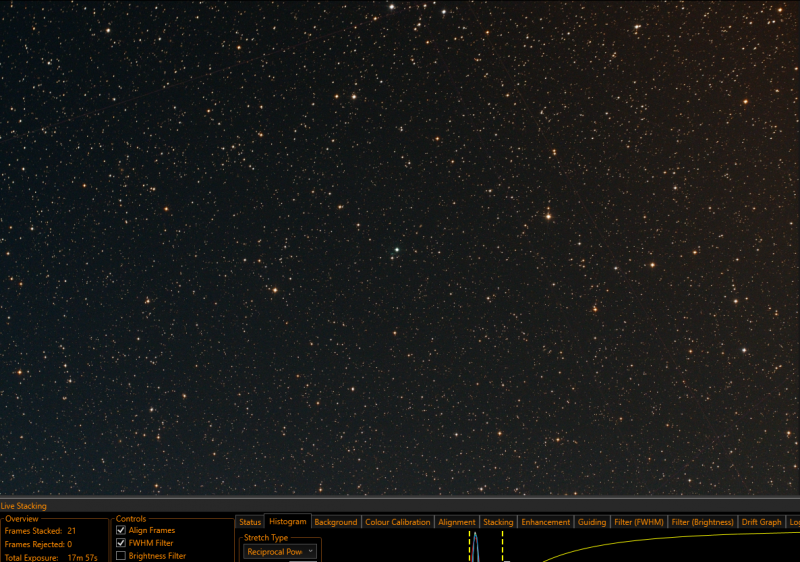The height and width of the screenshot is (562, 800).
Task: Go to the Enhancement tab
Action: tap(545, 522)
